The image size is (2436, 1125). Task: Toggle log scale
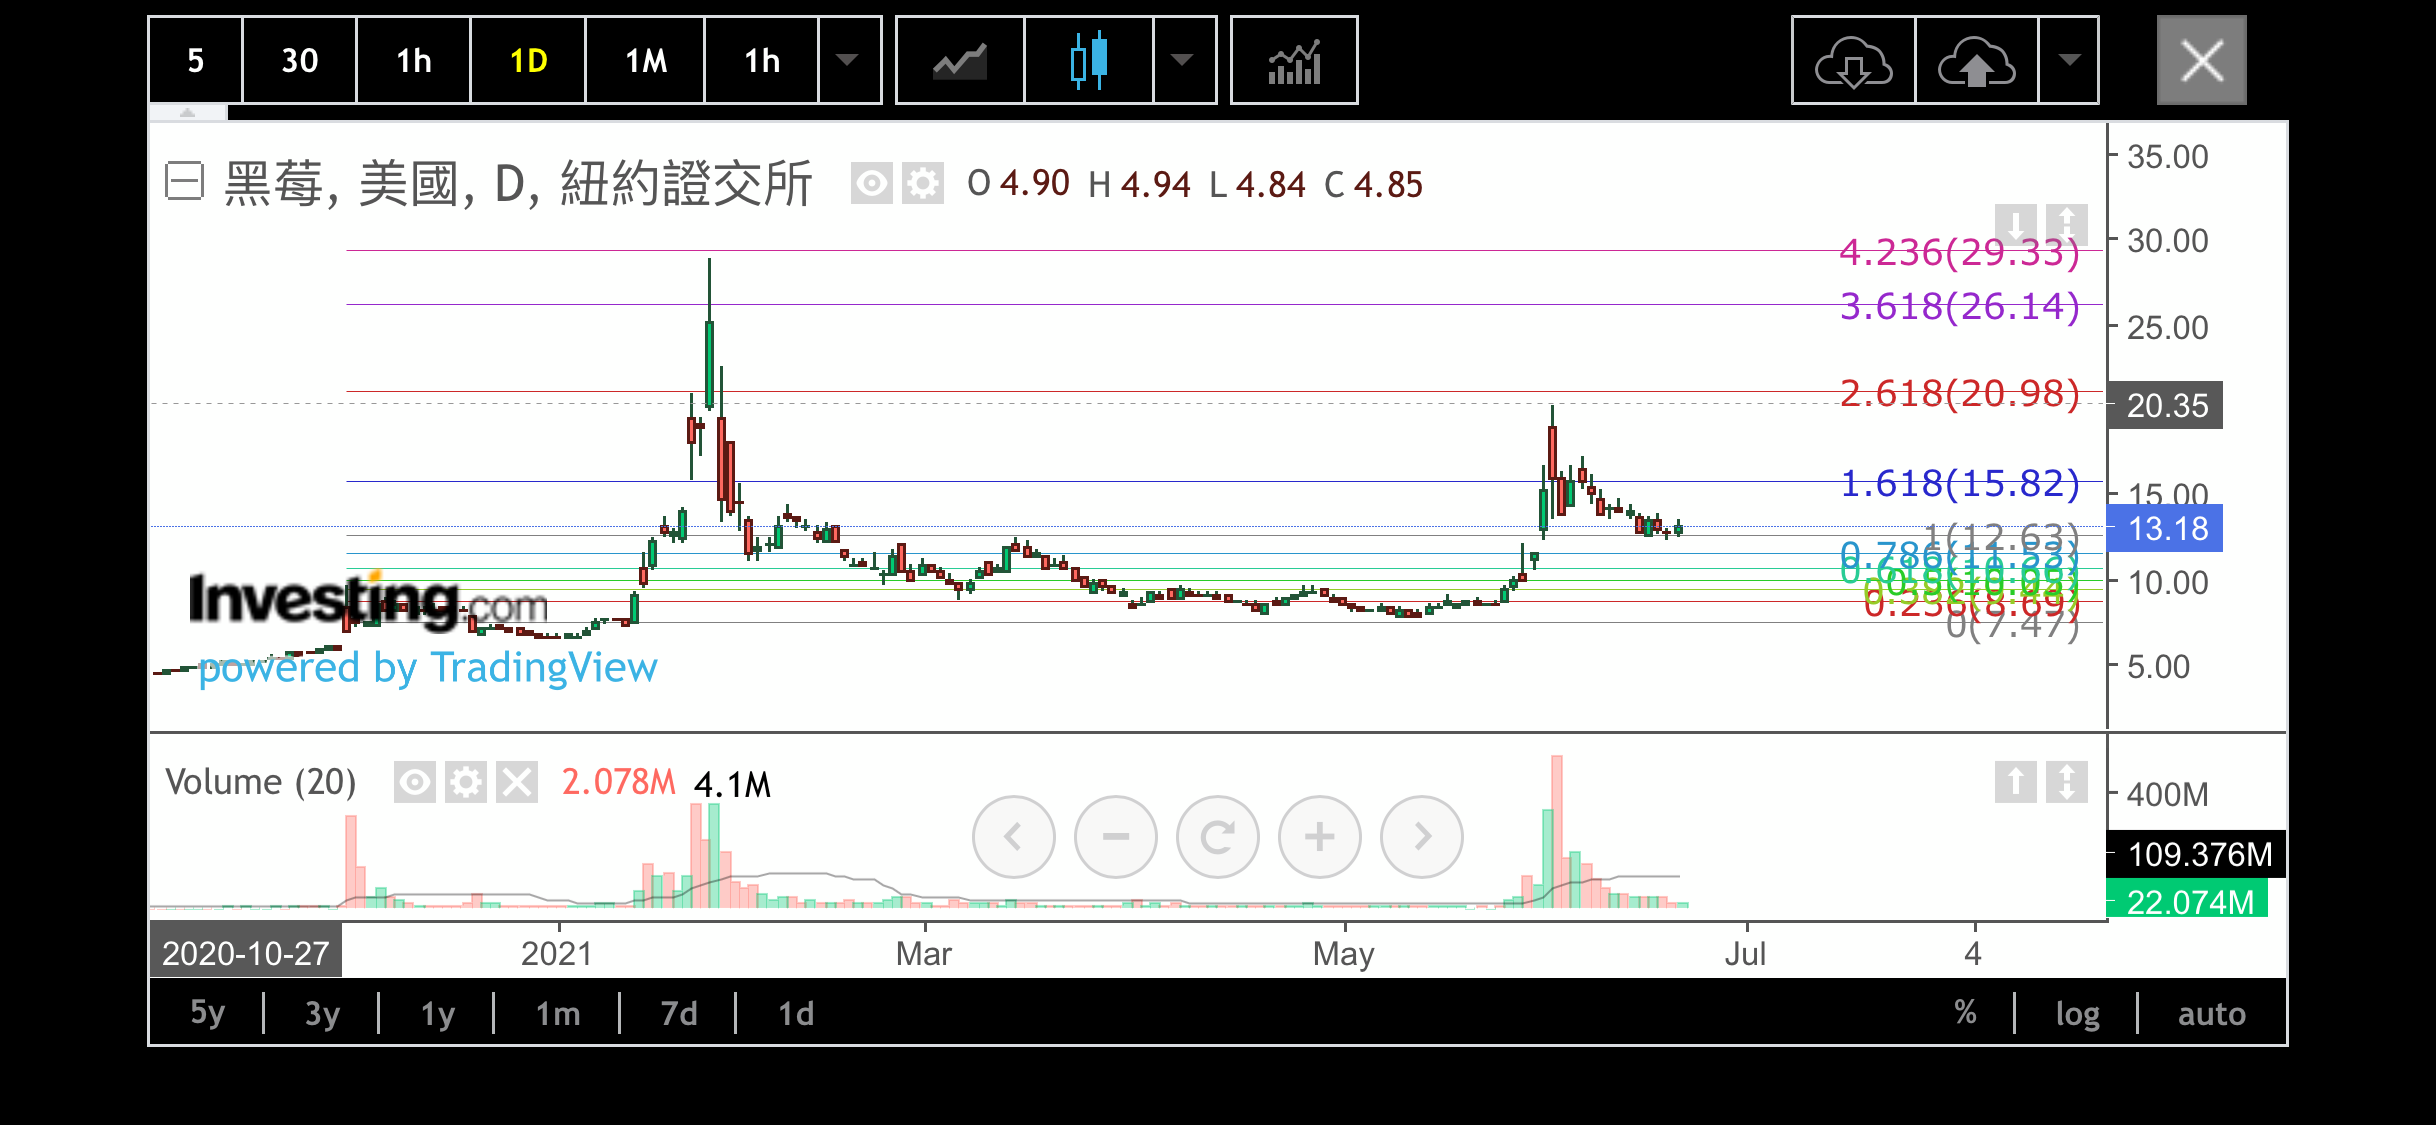coord(2077,1013)
